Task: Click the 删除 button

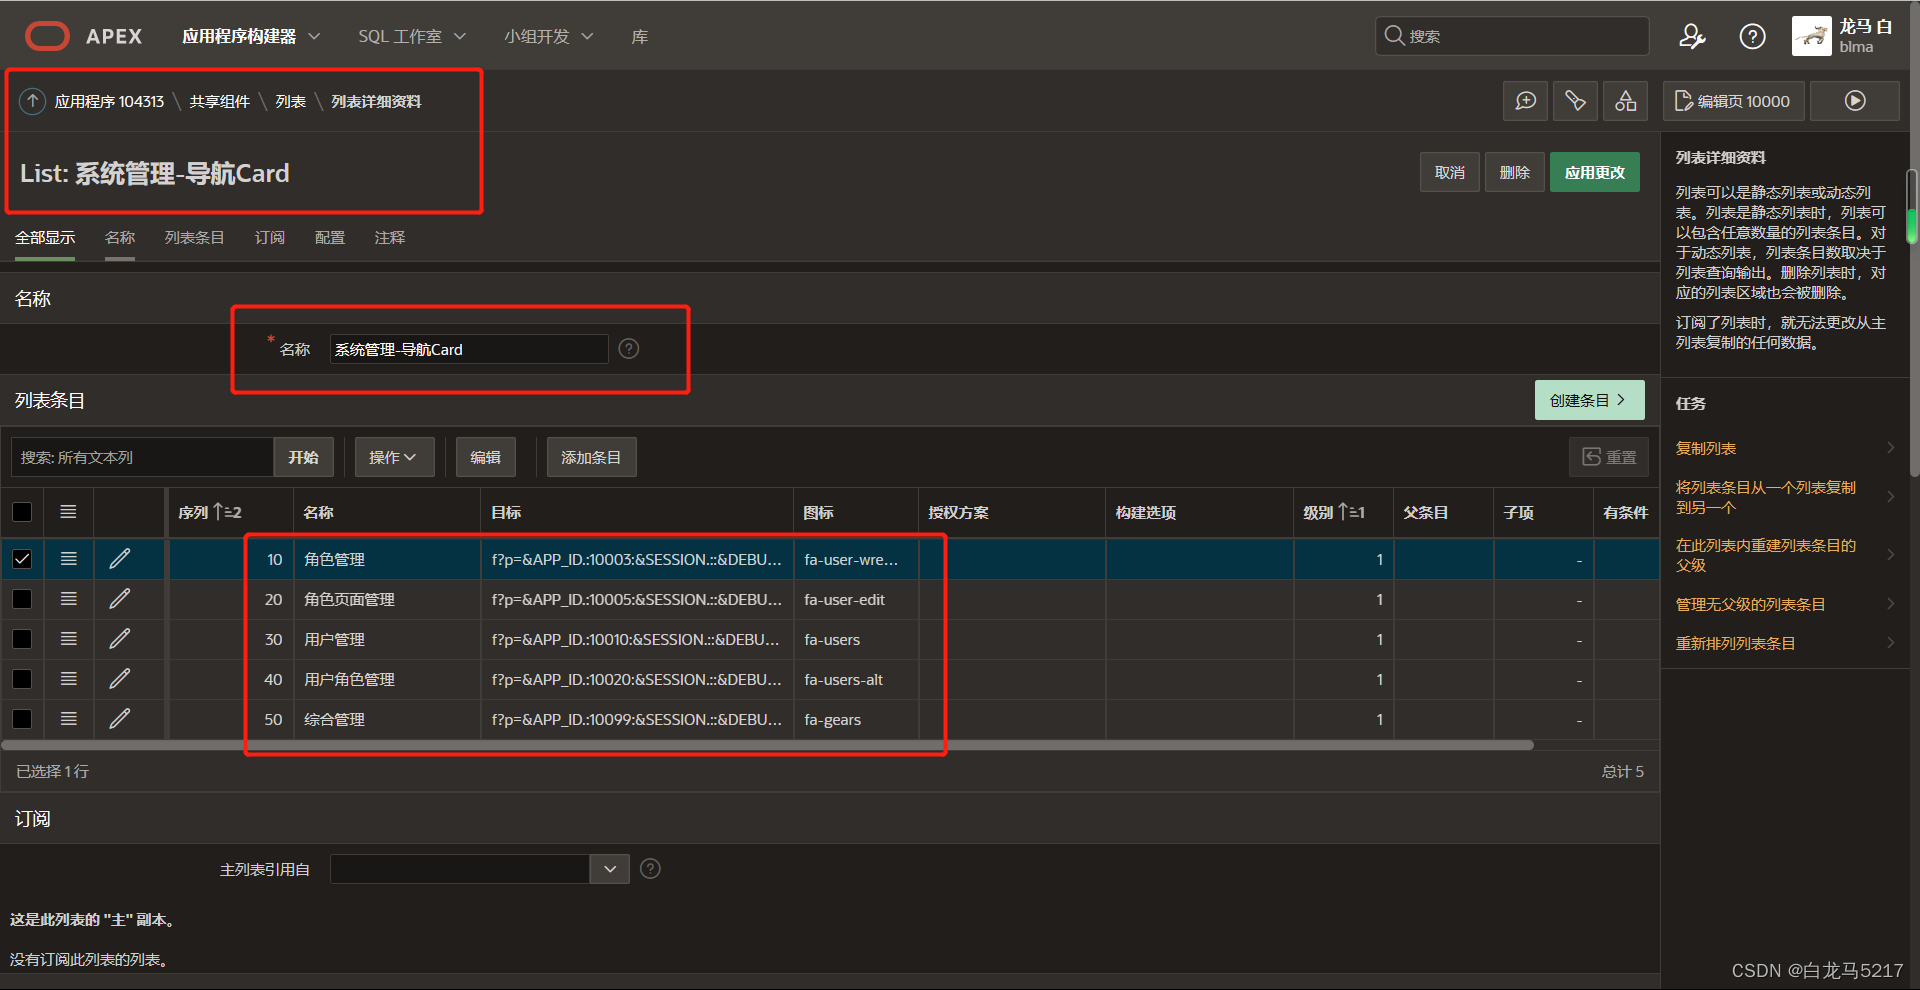Action: point(1515,172)
